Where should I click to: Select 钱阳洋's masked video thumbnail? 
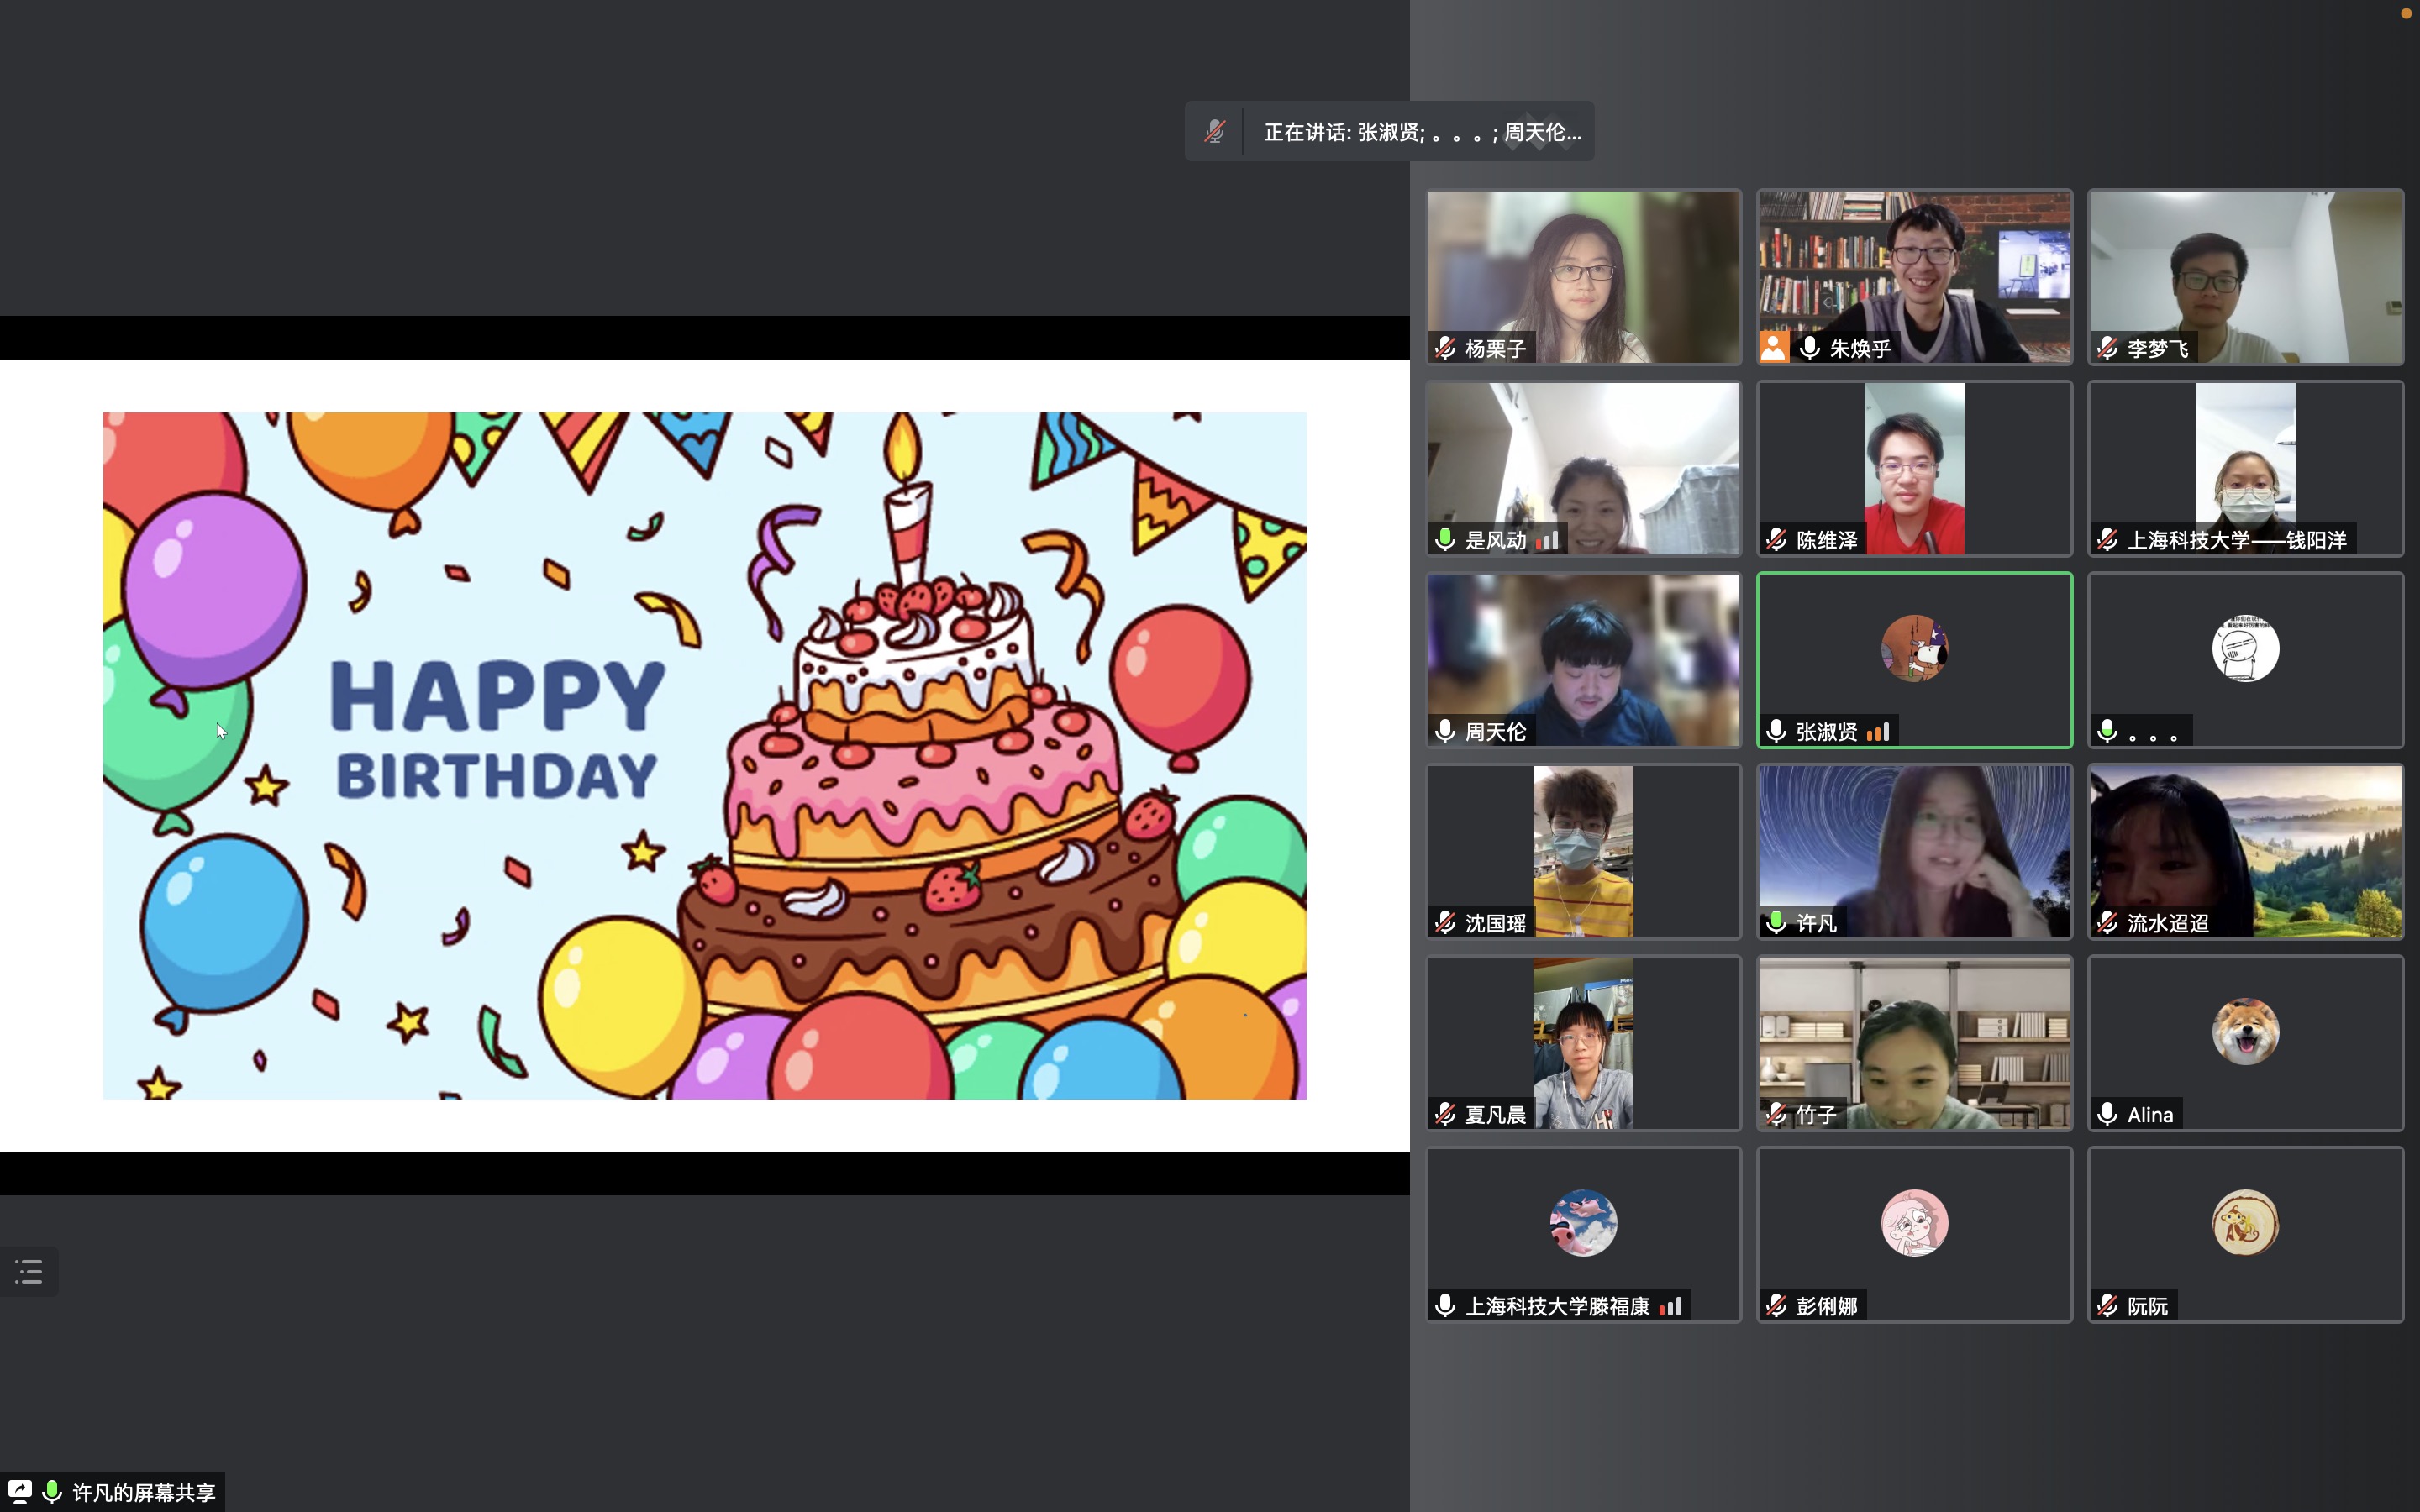click(2246, 468)
